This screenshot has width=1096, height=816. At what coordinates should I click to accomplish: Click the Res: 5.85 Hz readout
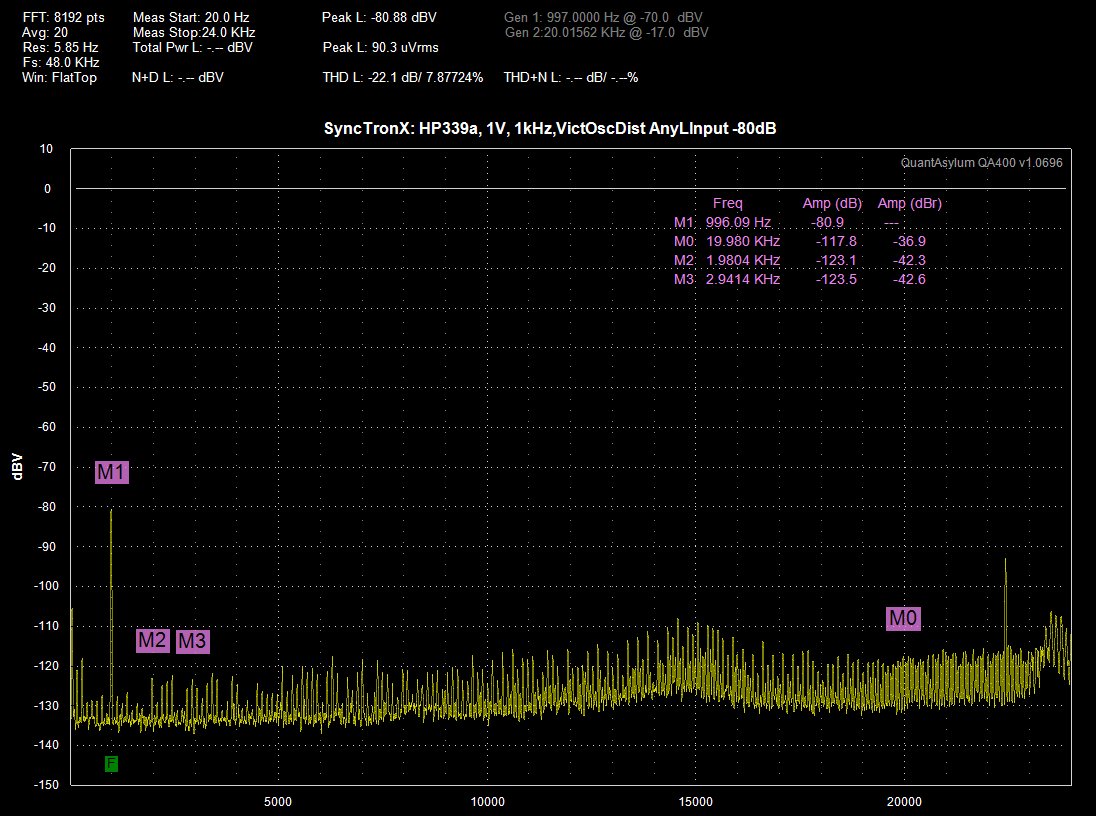[61, 48]
